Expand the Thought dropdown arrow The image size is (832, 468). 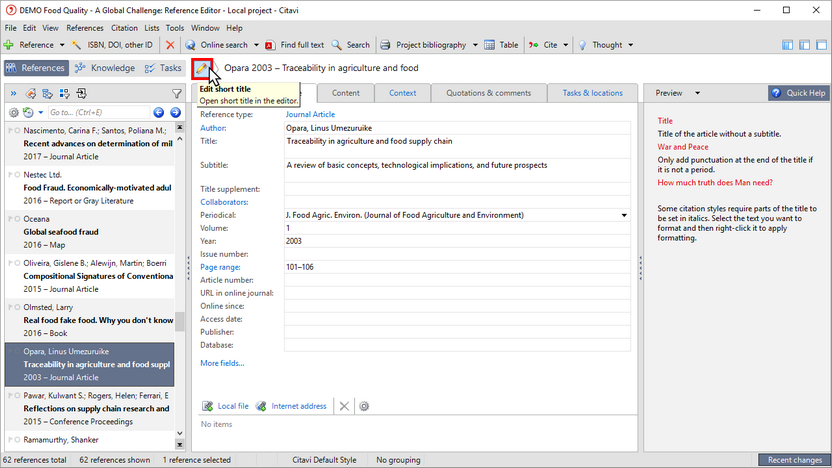coord(630,45)
